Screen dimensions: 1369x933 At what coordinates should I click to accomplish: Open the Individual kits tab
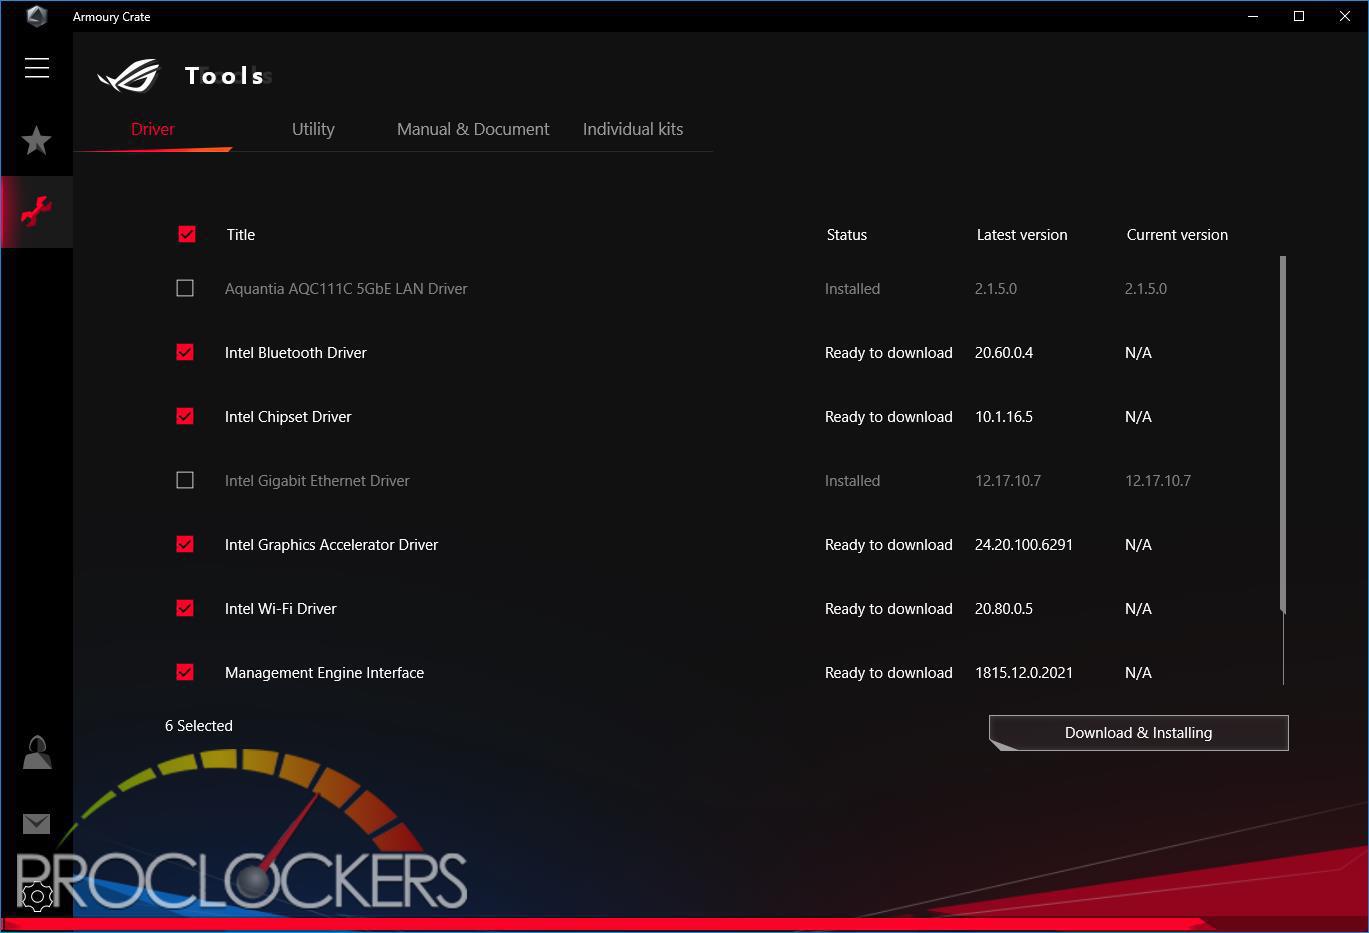(633, 129)
